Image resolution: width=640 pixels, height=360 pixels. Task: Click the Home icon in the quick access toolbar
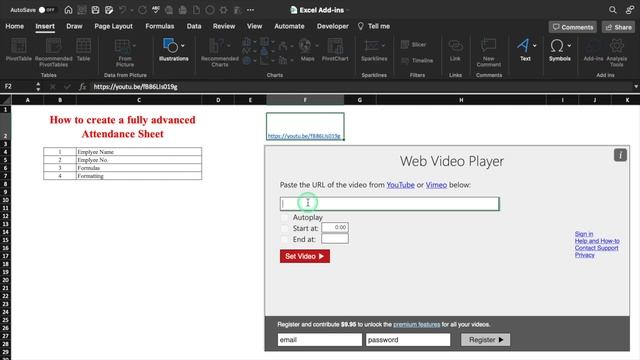point(68,10)
